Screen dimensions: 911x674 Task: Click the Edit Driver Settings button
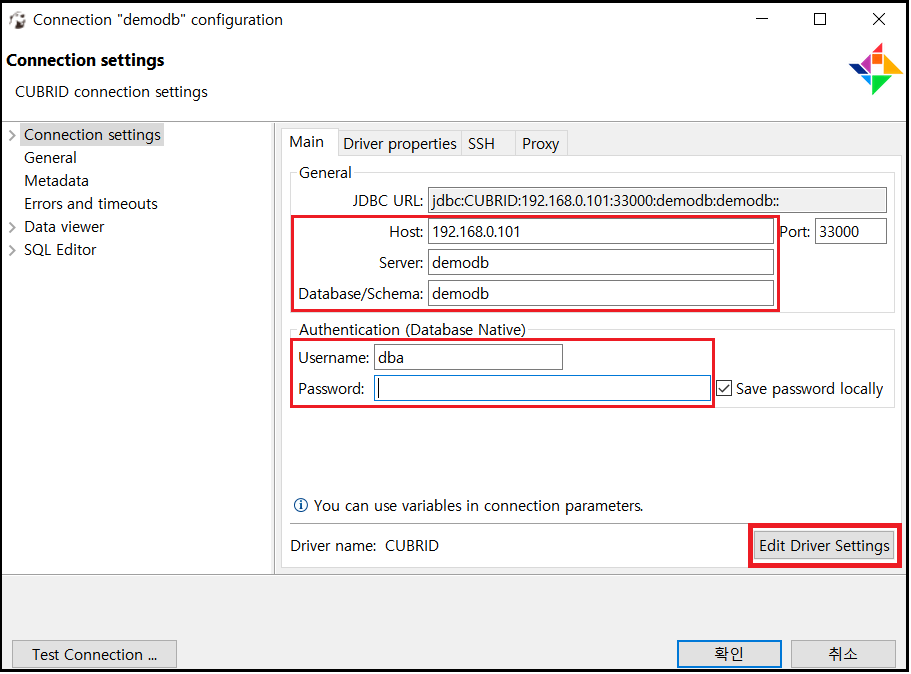824,546
